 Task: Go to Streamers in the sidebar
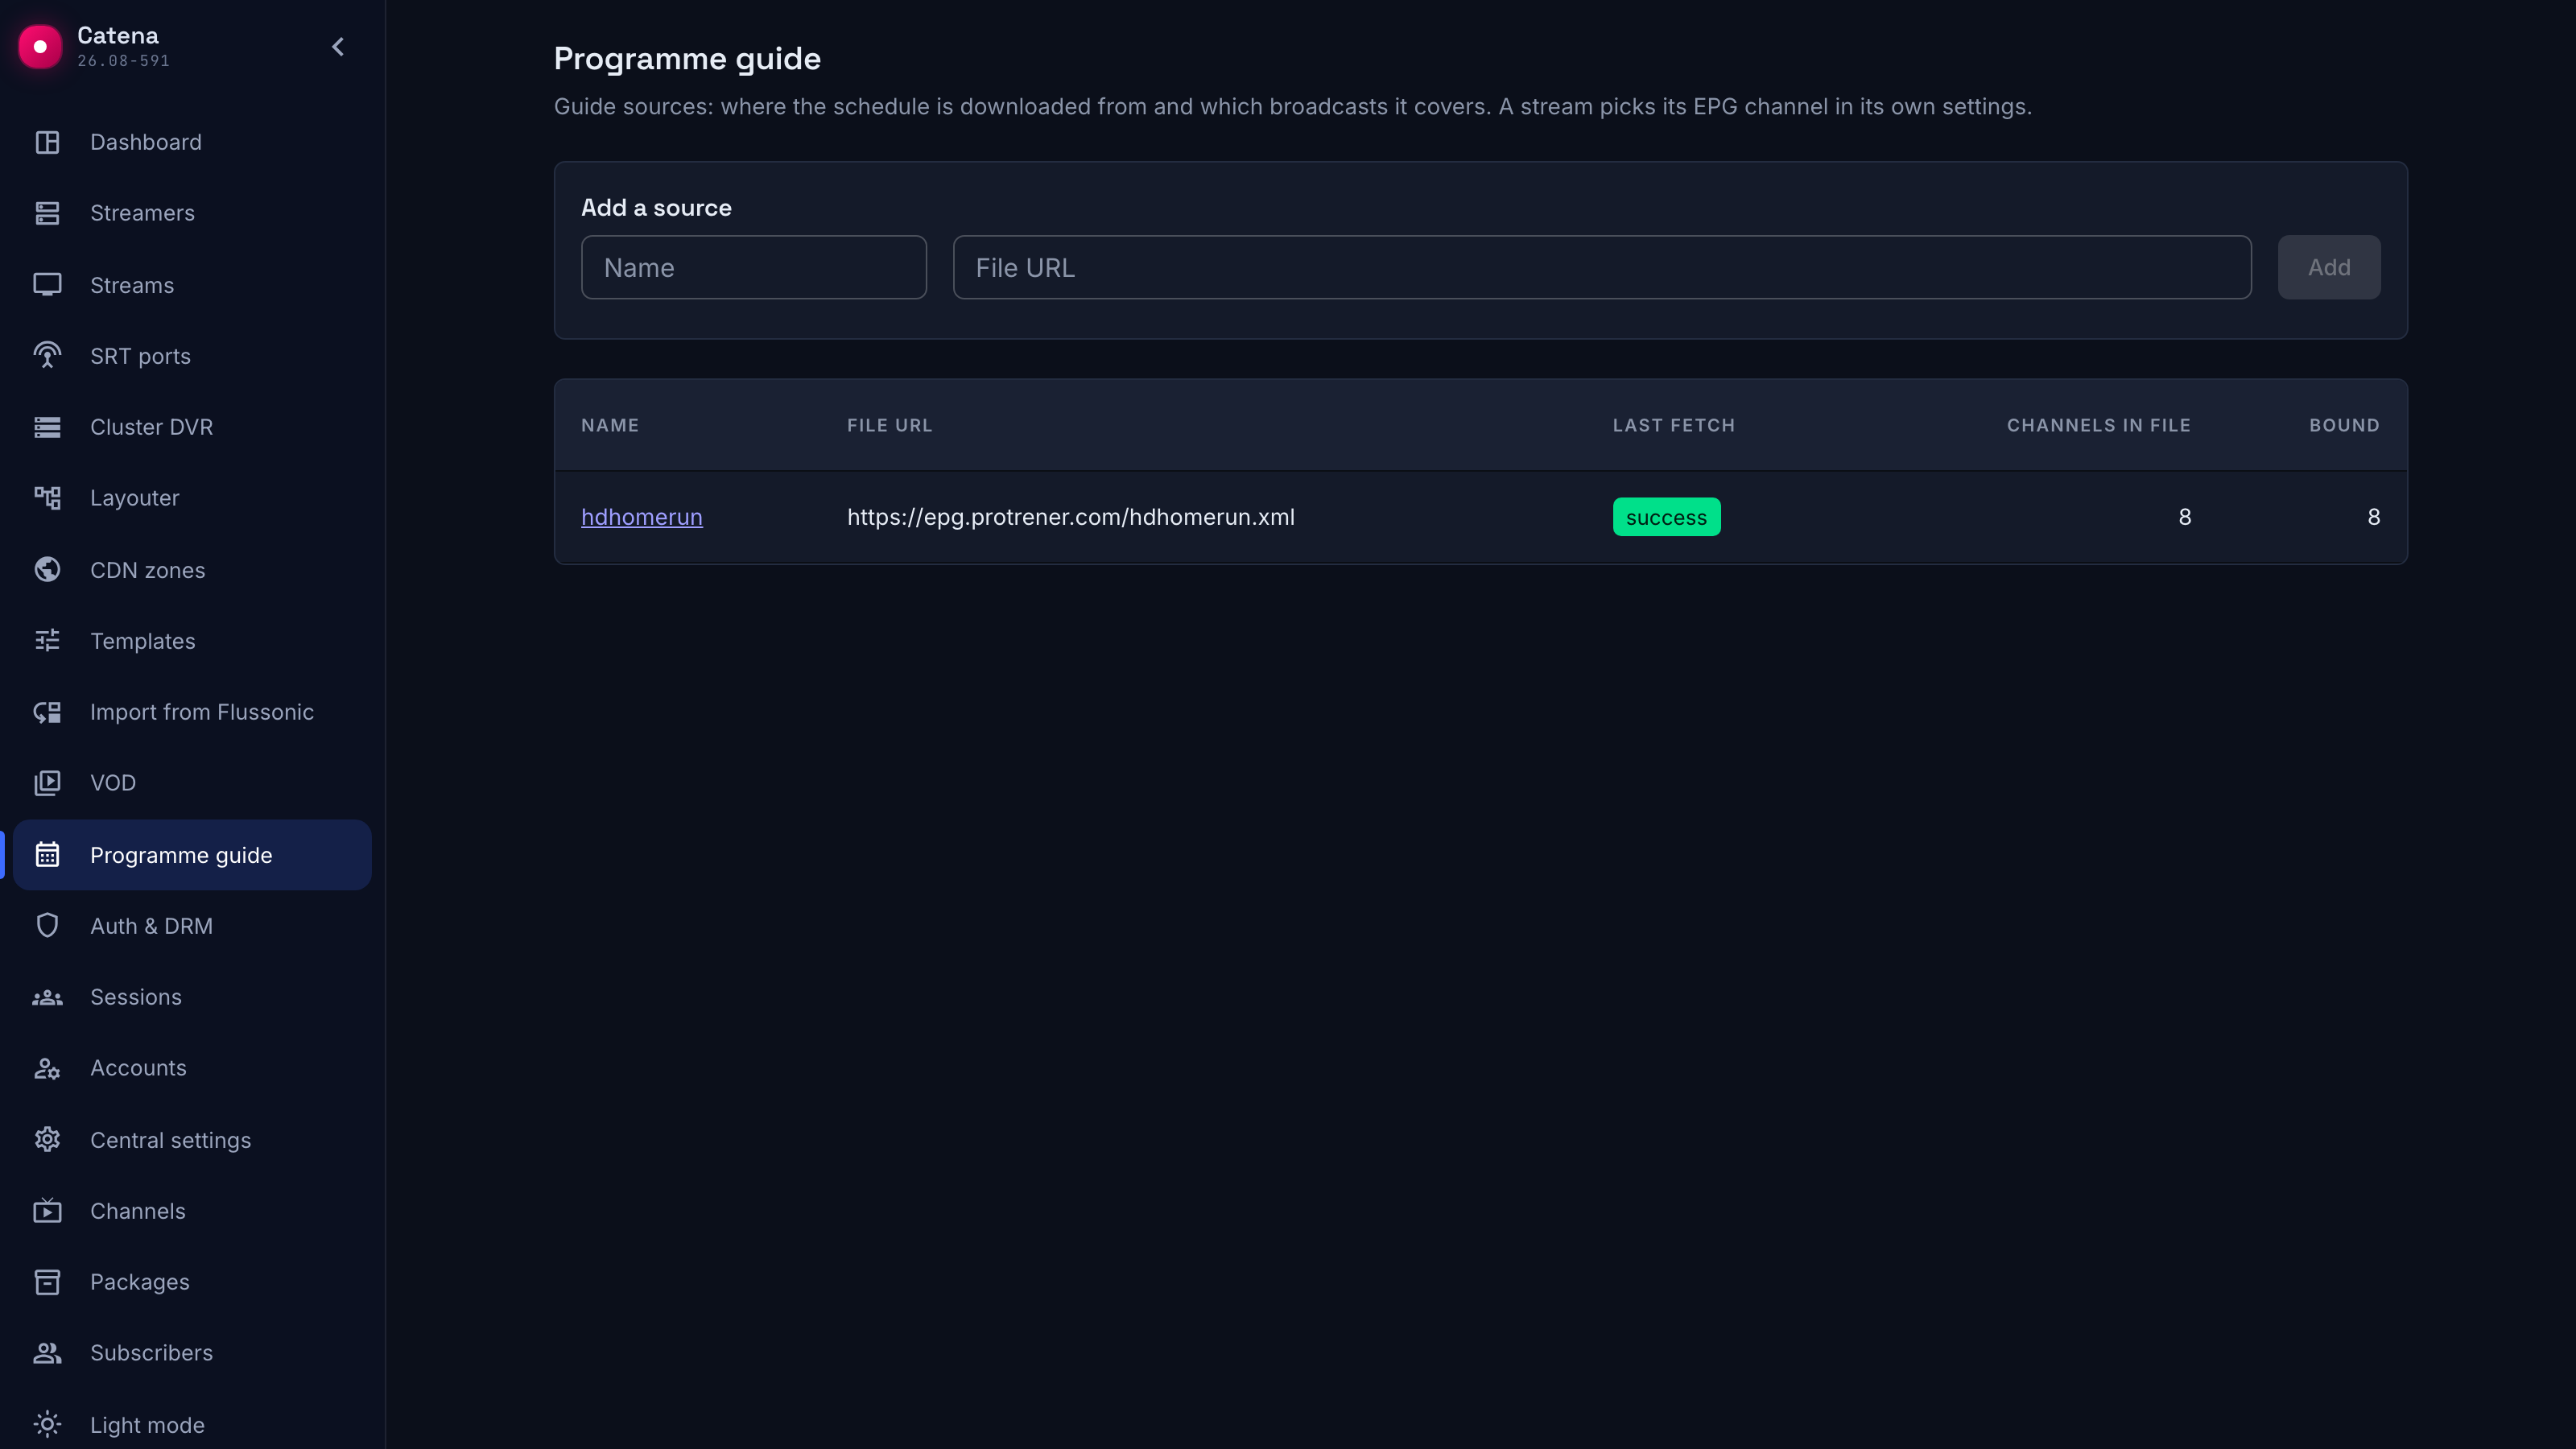click(192, 213)
